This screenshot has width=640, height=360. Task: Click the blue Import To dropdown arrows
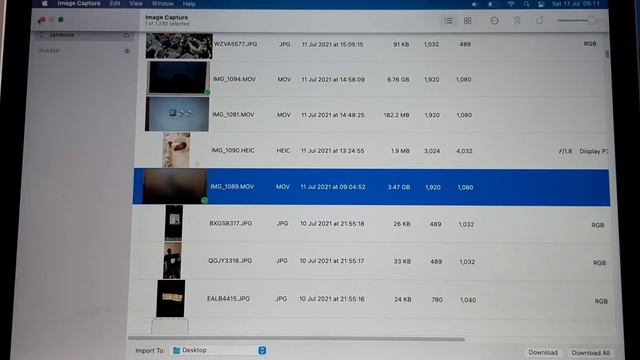point(262,350)
